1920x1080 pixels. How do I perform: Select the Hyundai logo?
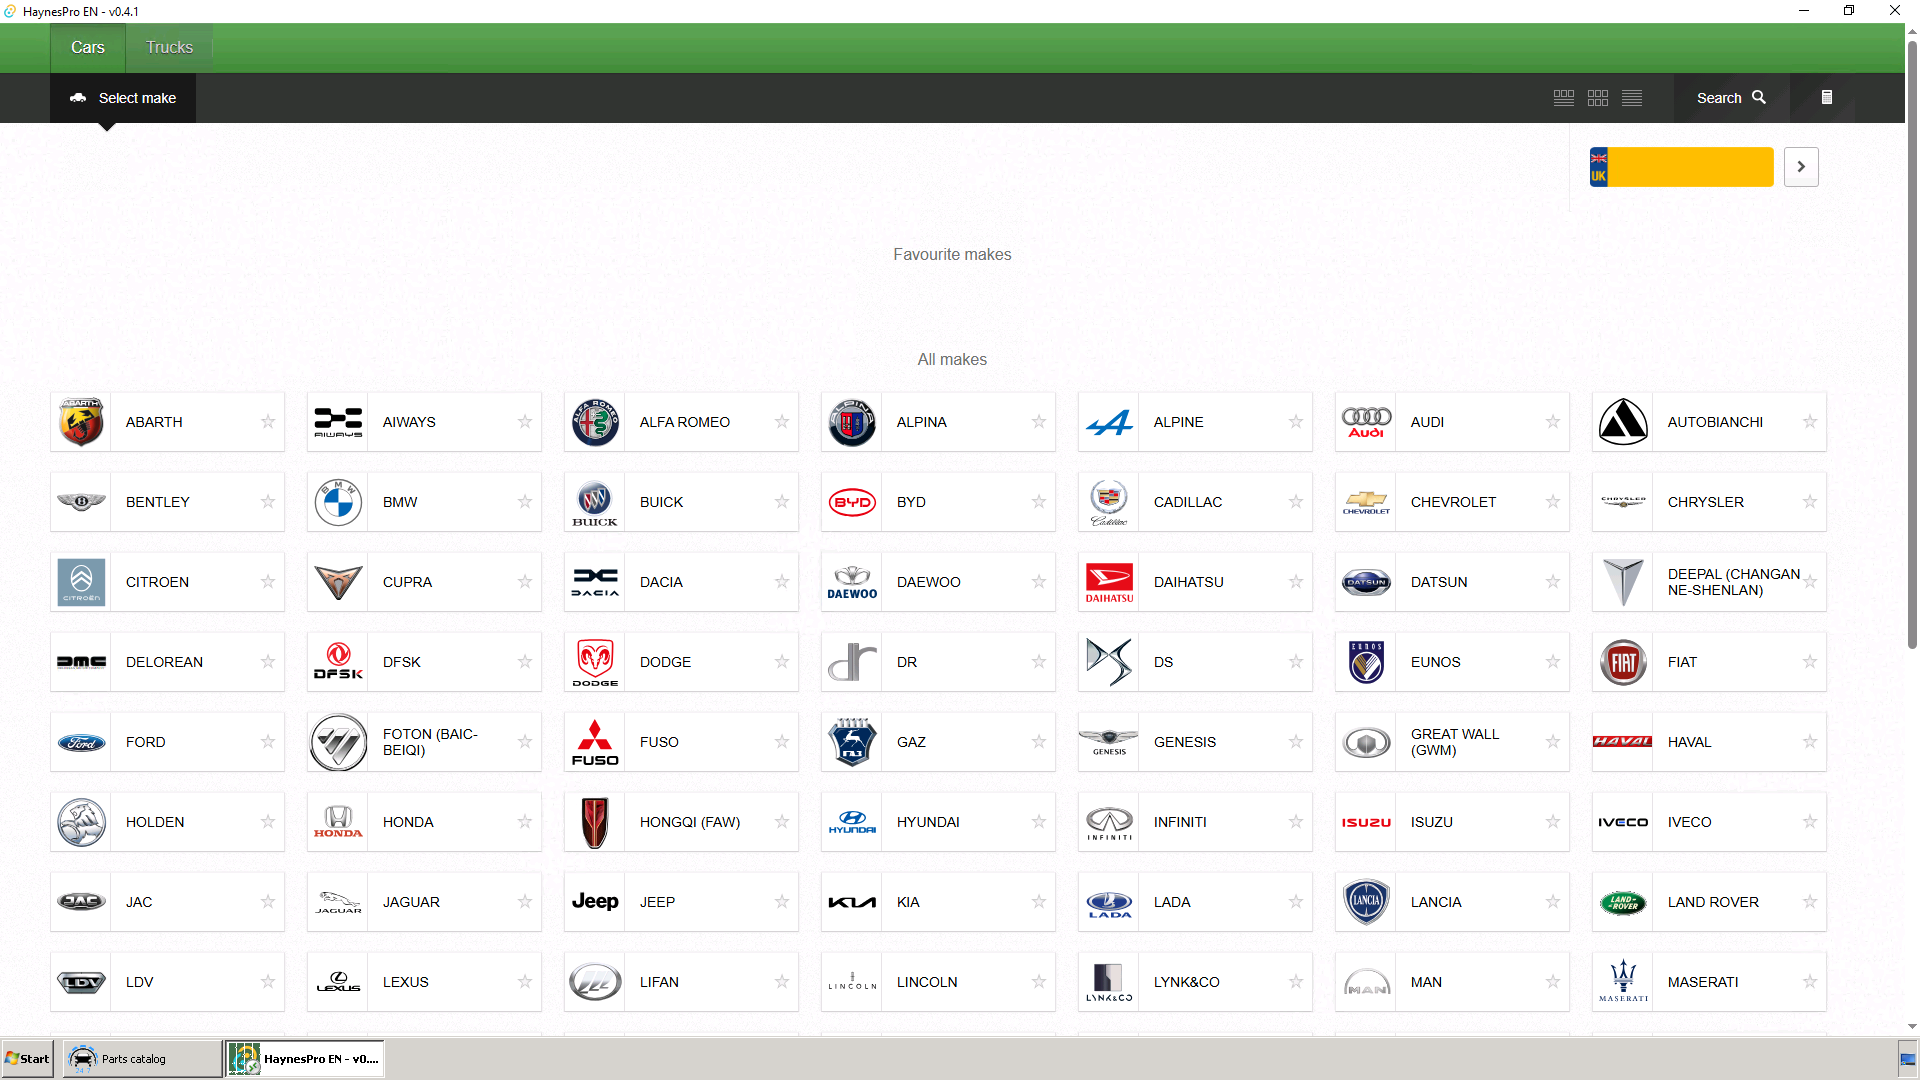[852, 822]
